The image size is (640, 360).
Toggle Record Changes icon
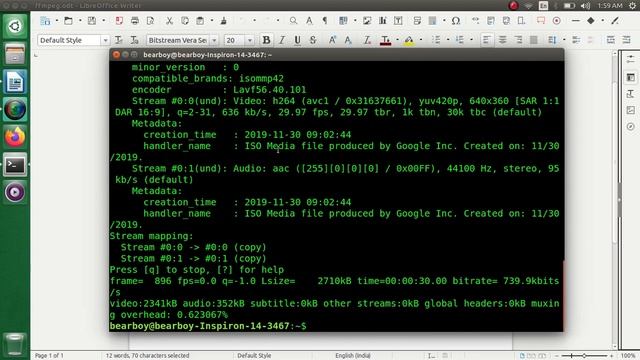556,21
